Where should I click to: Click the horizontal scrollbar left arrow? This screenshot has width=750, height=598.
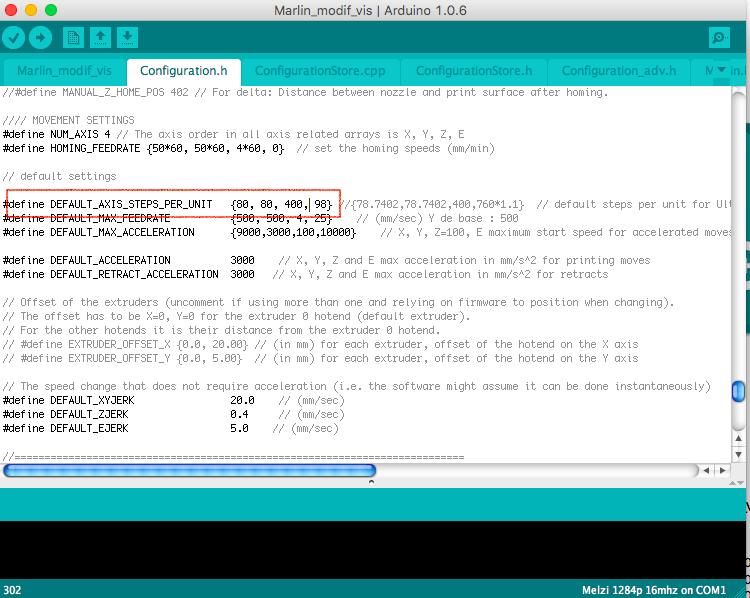point(706,470)
